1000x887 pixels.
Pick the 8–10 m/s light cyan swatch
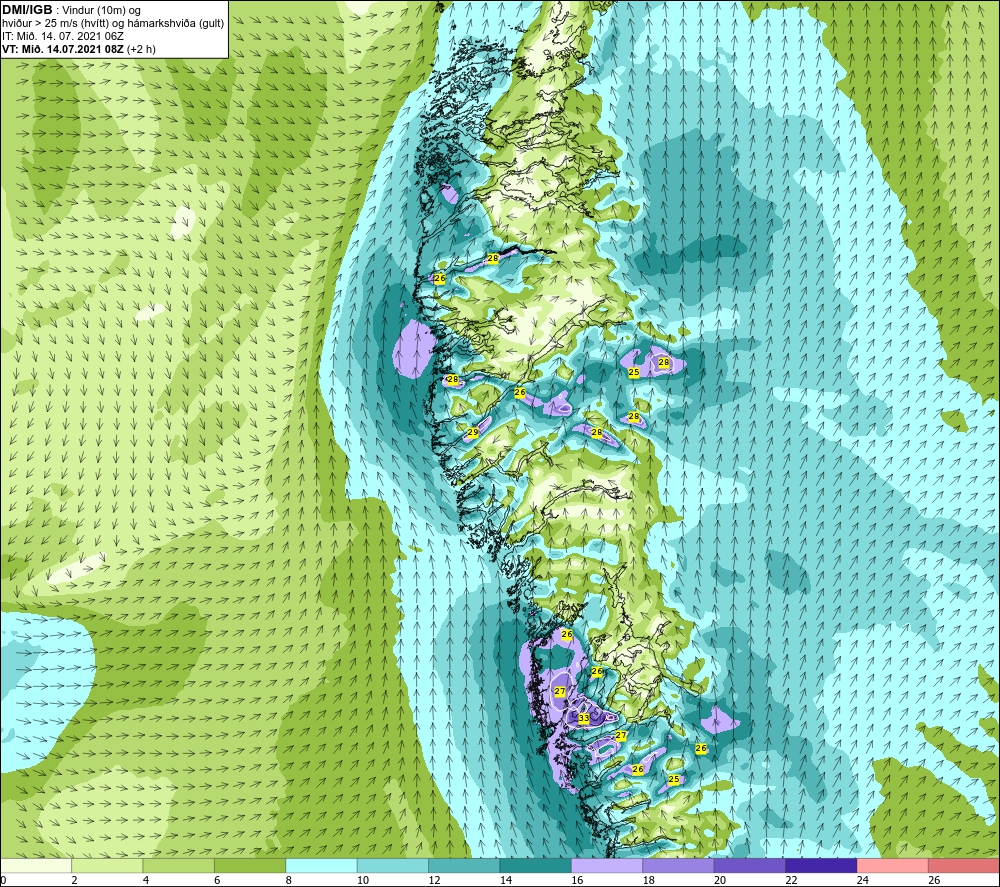(x=321, y=866)
